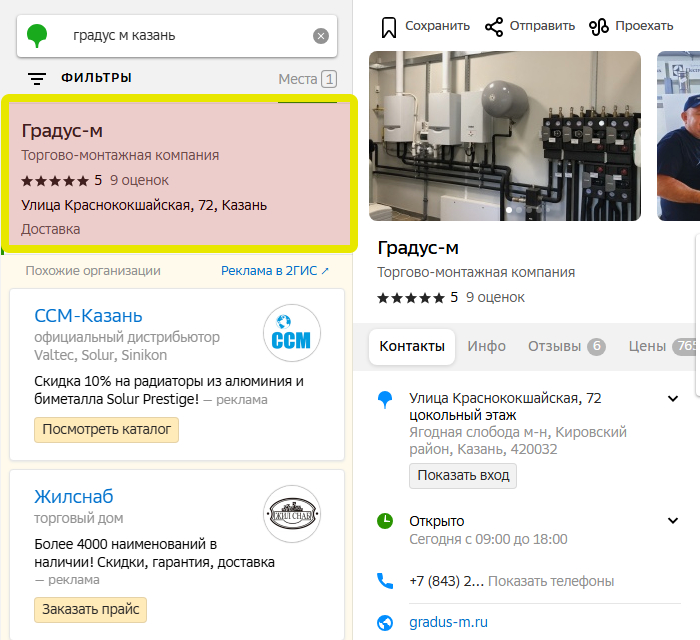
Task: Click 'Показать телефоны' link
Action: [551, 581]
